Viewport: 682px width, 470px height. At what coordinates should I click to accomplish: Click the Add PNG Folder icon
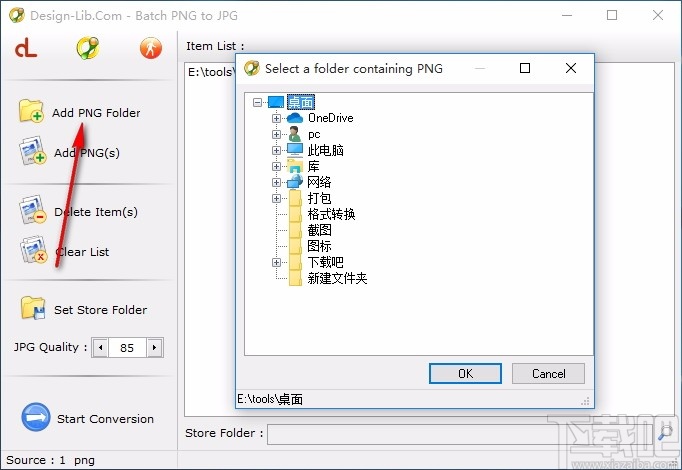[31, 111]
